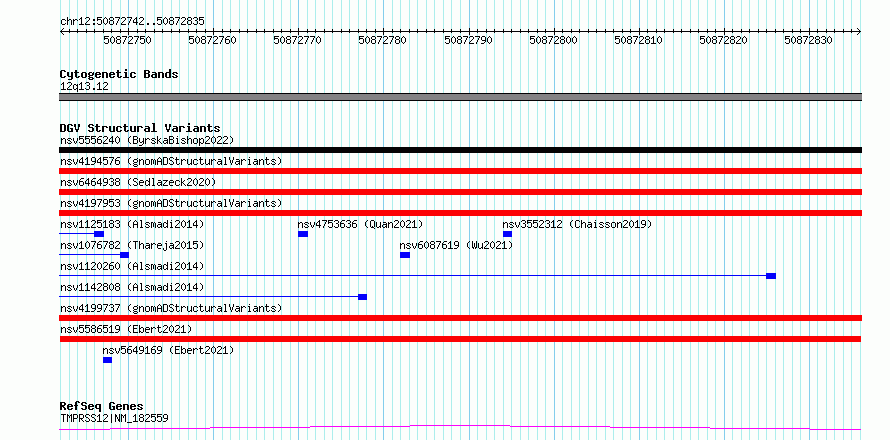Click the Cytogenetic Bands track heading
Screen dimensions: 890x440
pyautogui.click(x=119, y=74)
